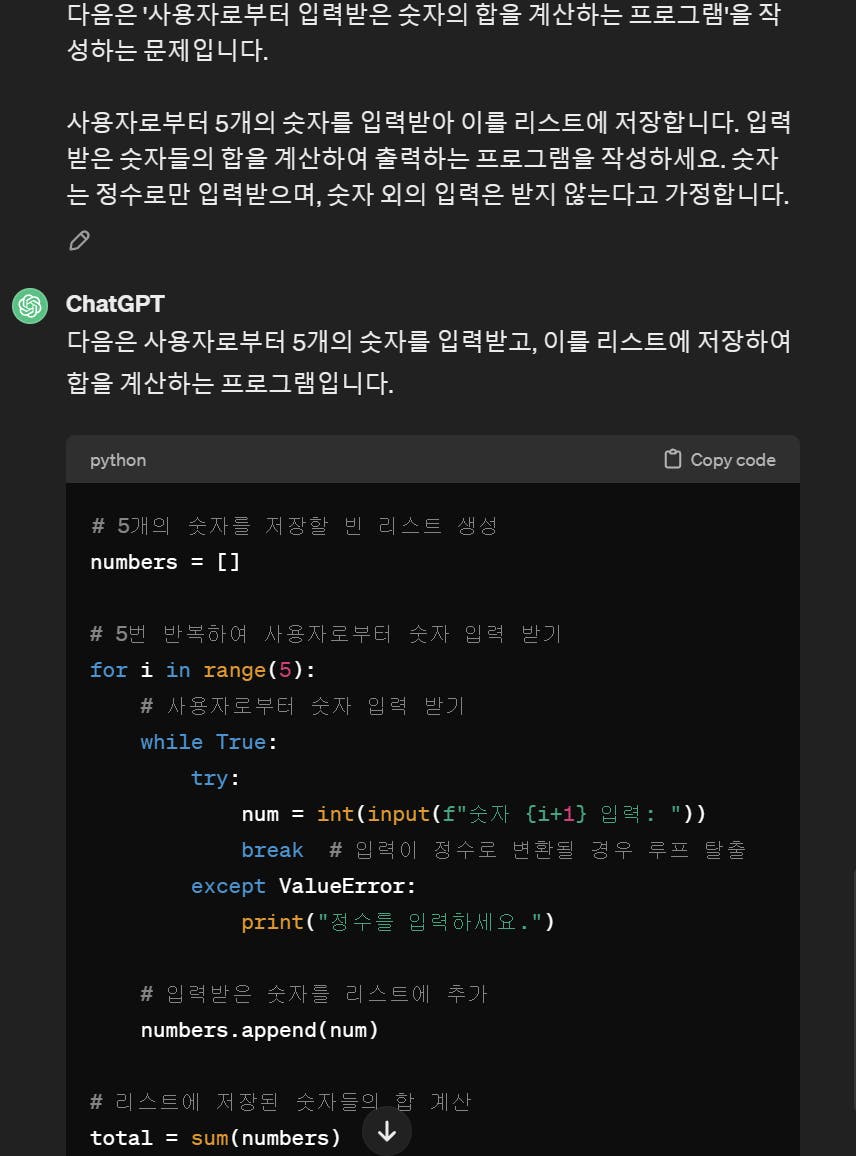Click the "# 5개의 숫자를 저장할 빈 리스트 생성" comment

(294, 526)
